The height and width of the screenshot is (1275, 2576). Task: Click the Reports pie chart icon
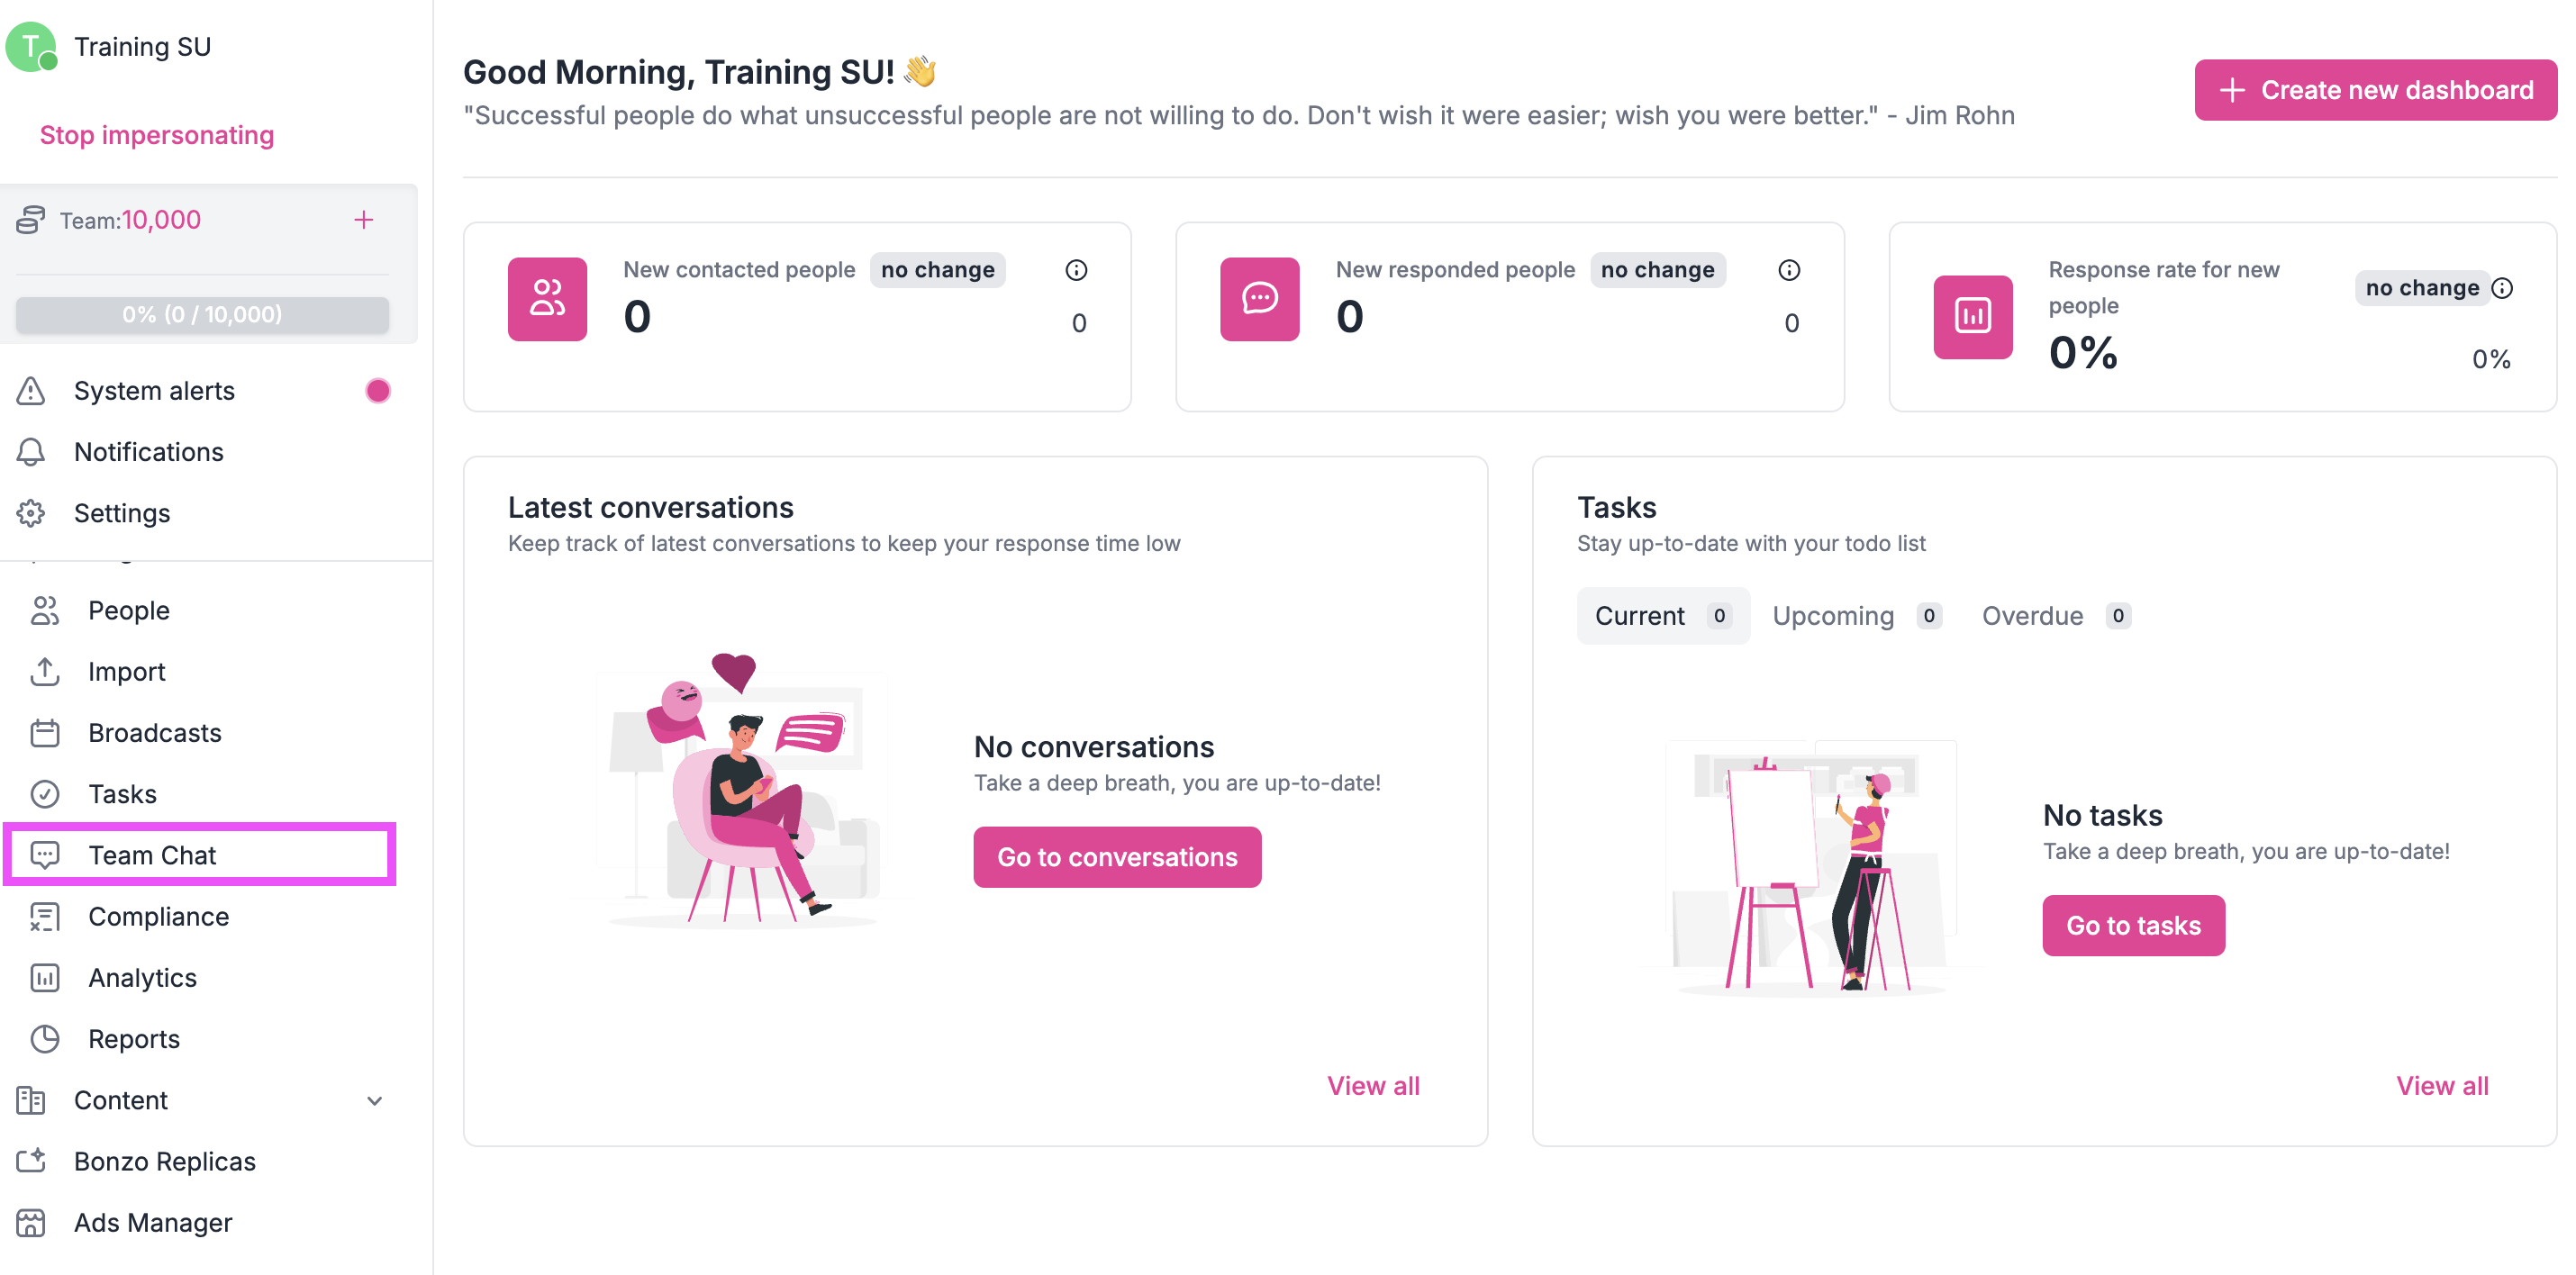(45, 1039)
